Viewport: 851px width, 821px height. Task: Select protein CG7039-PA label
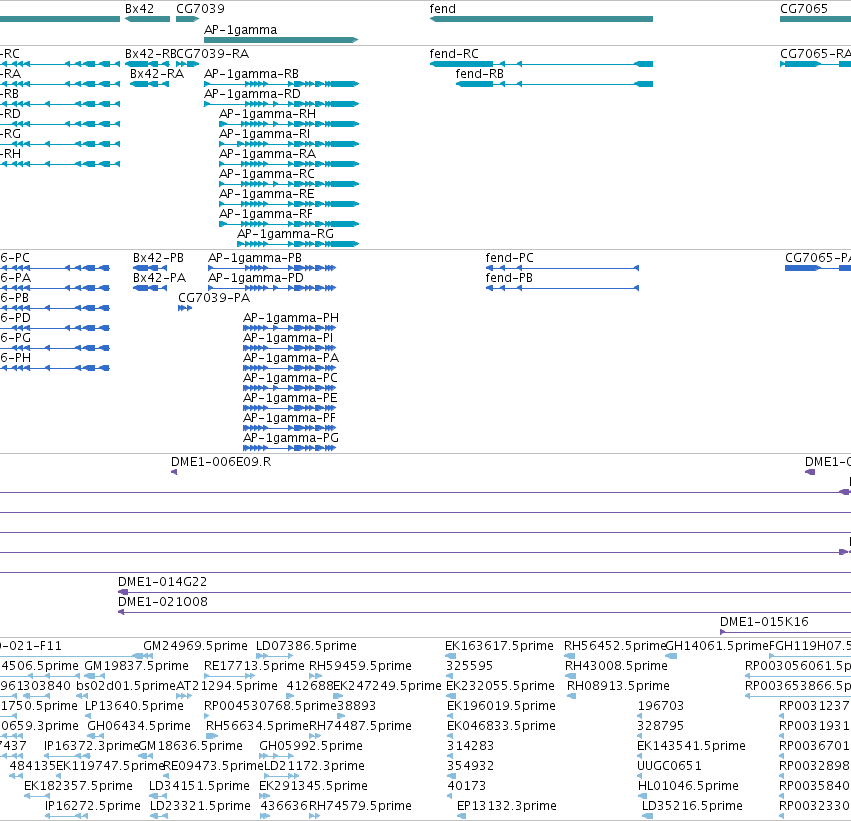[x=214, y=298]
